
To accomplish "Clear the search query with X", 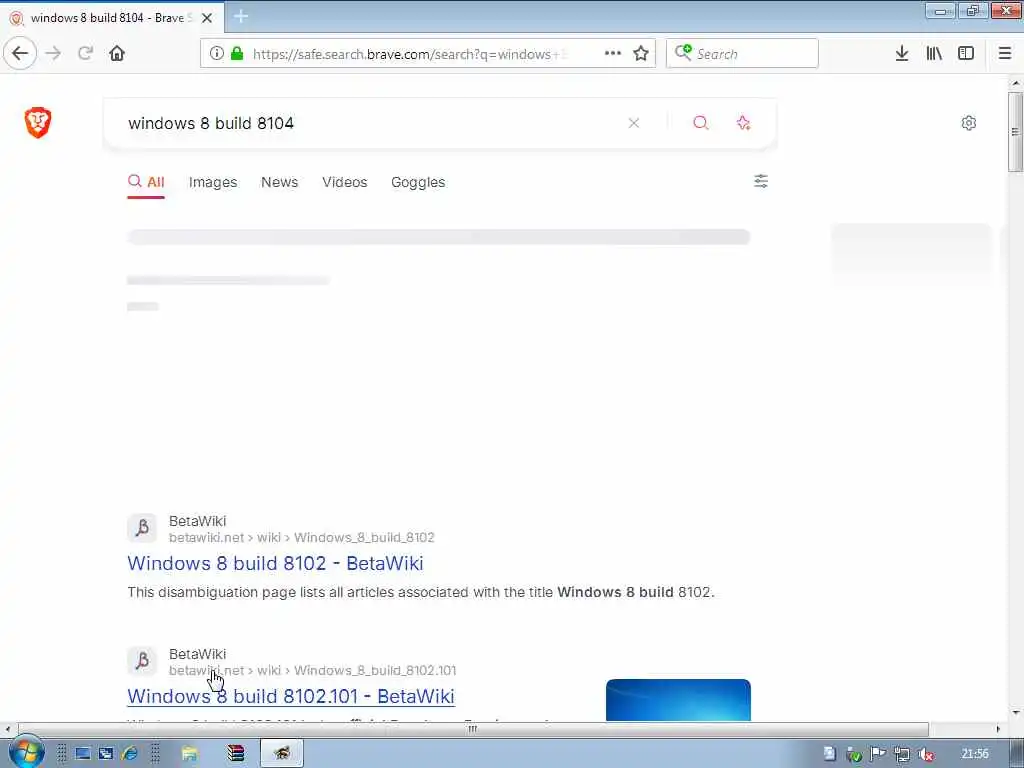I will coord(633,123).
